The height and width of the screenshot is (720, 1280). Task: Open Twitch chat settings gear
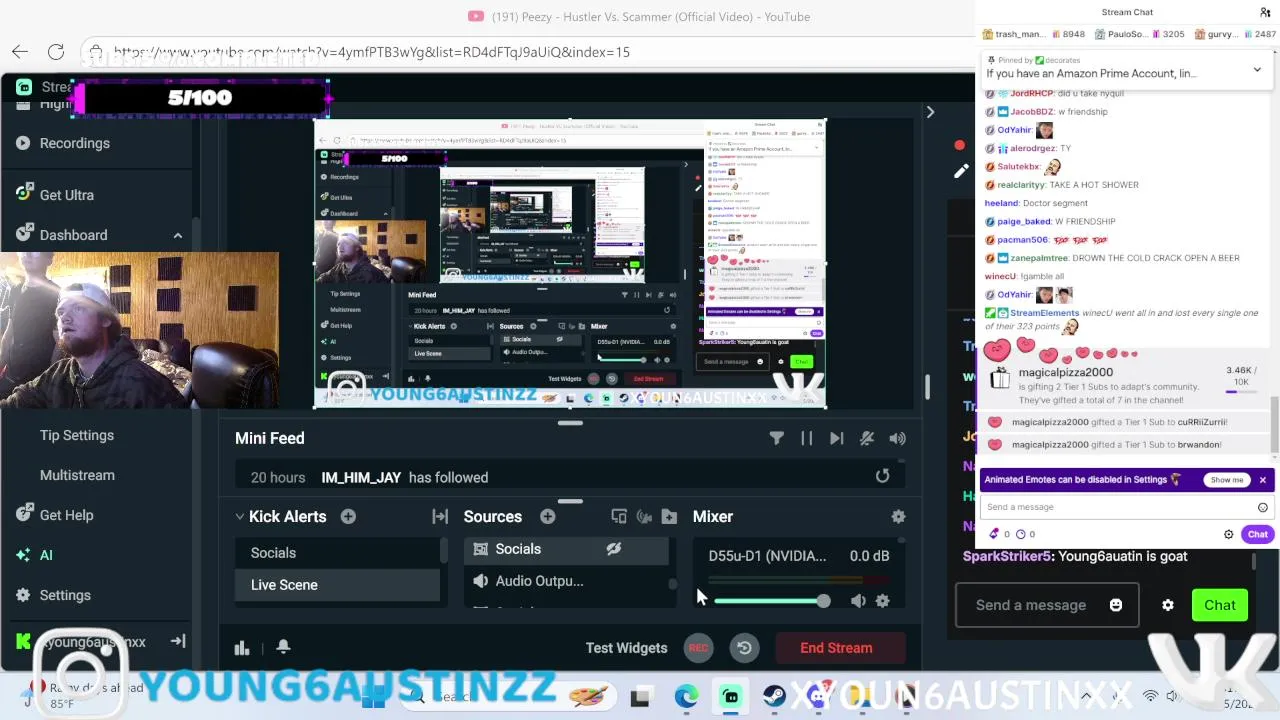point(1229,534)
